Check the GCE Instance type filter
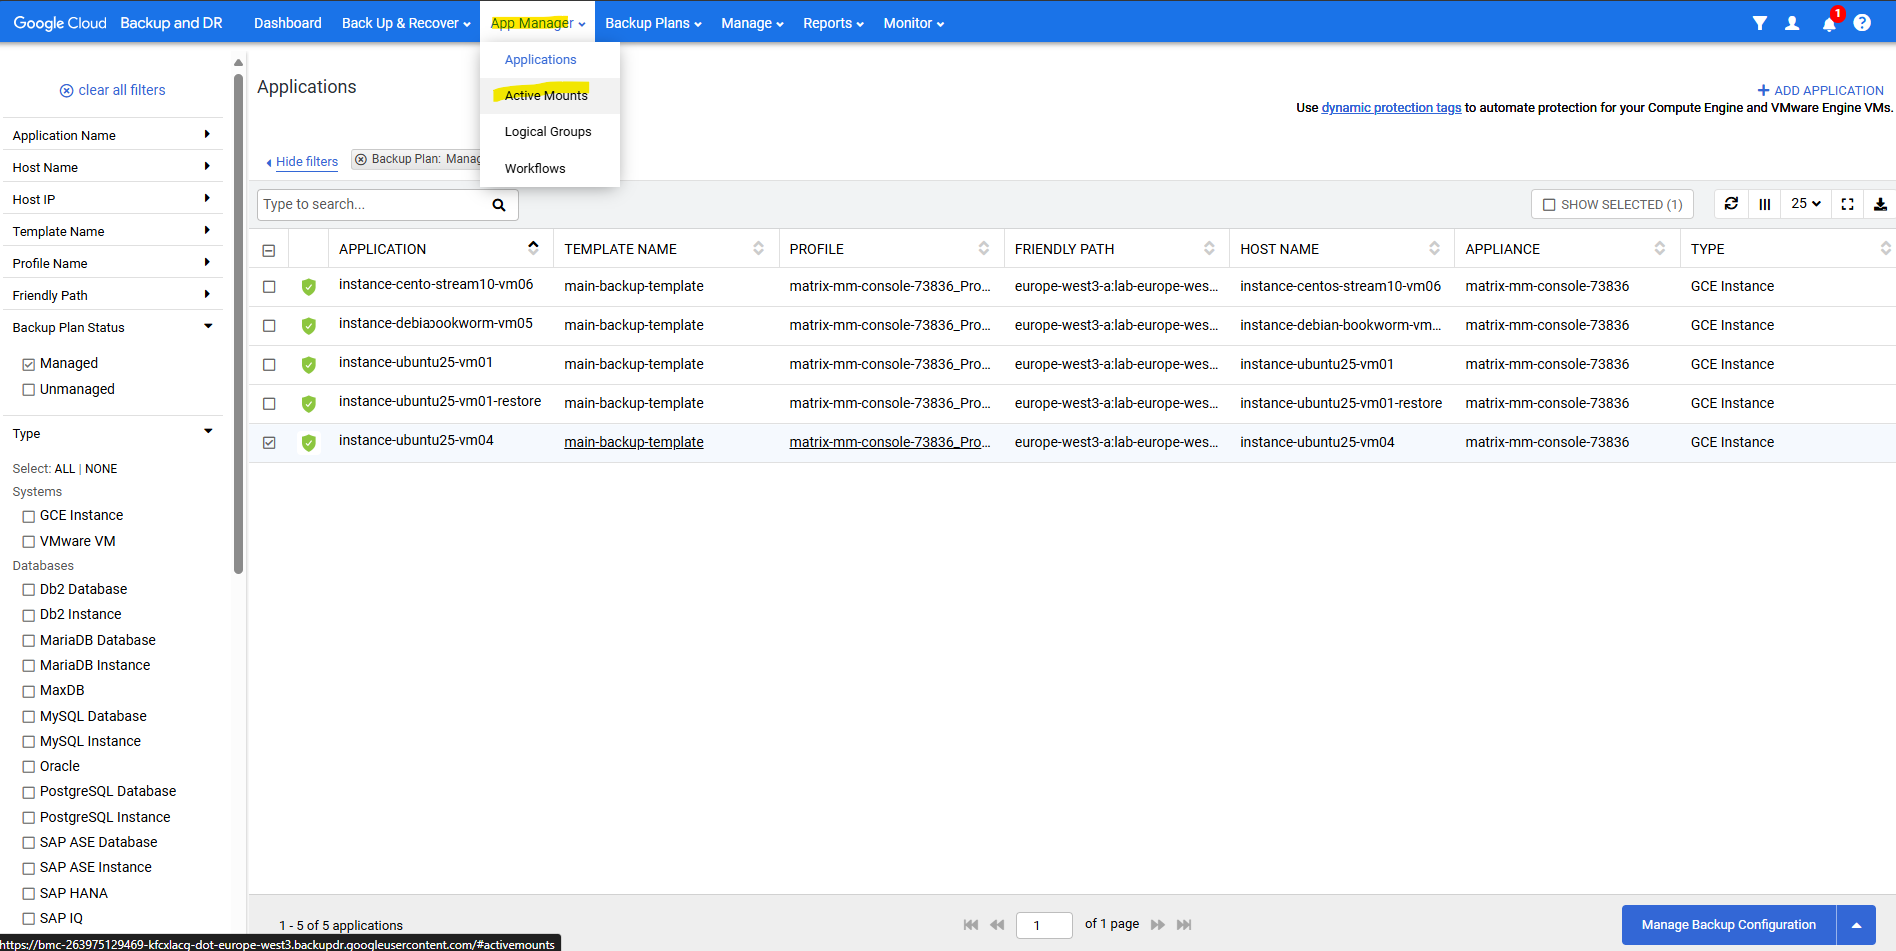 [29, 516]
